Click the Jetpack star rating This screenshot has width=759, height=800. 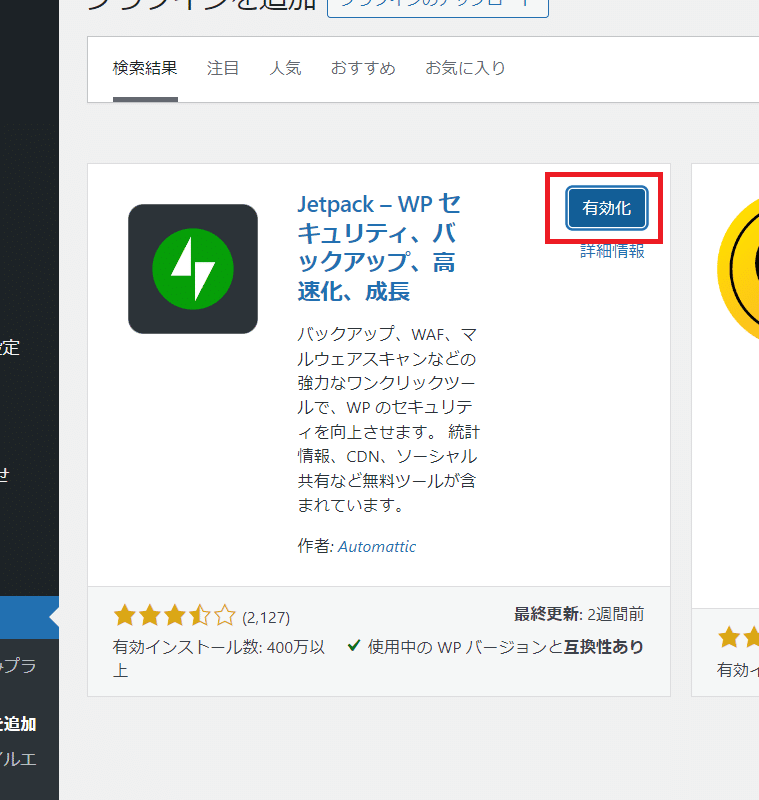coord(174,616)
